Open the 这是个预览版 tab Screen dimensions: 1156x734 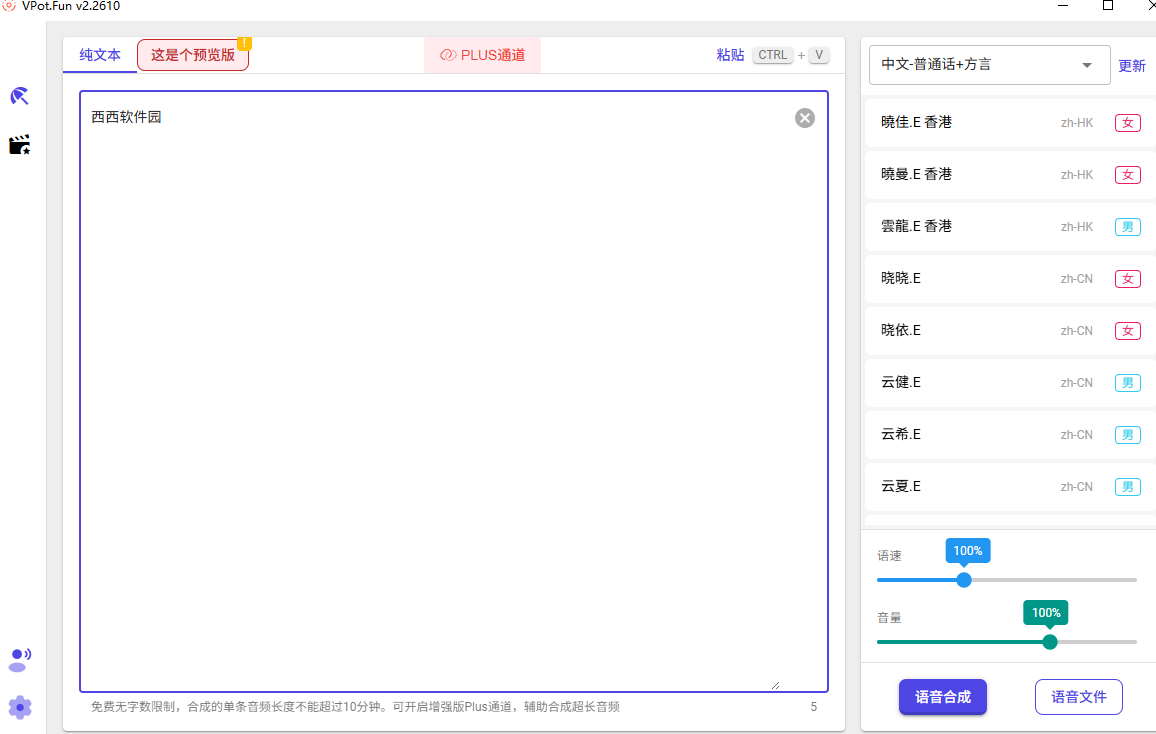pos(192,55)
